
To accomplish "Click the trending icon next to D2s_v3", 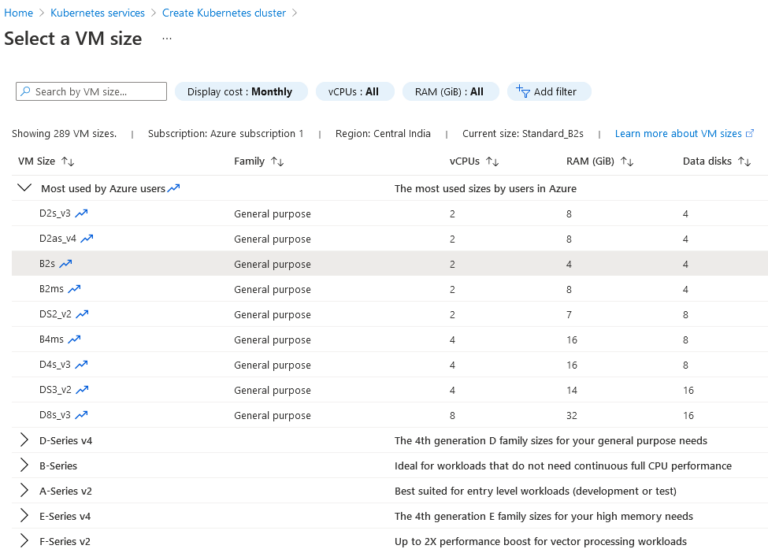I will click(x=81, y=213).
